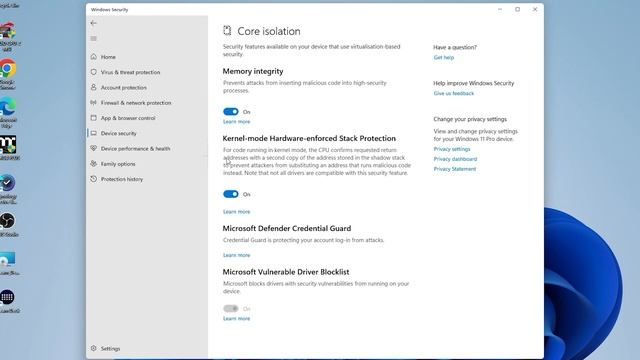Turn off Memory integrity toggle
640x360 pixels.
pos(231,111)
